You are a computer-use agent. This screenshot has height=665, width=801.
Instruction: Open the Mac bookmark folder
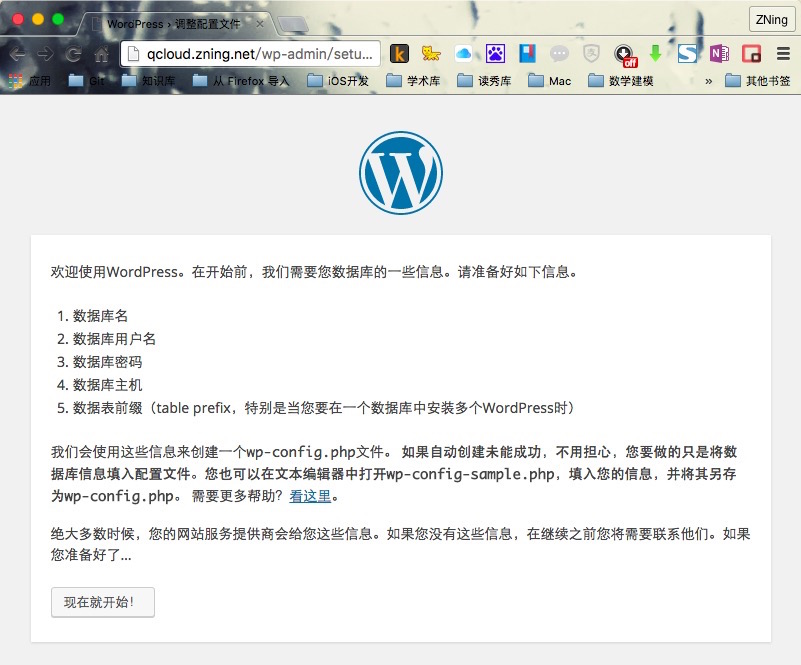550,81
